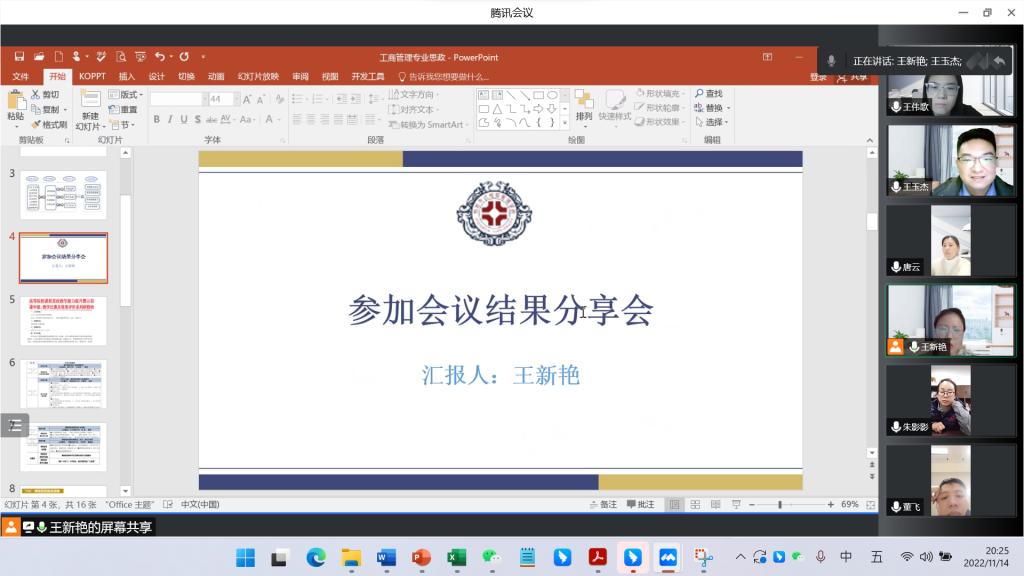This screenshot has width=1024, height=576.
Task: Open the Slide Show (幻灯片放映) tab
Action: point(258,76)
